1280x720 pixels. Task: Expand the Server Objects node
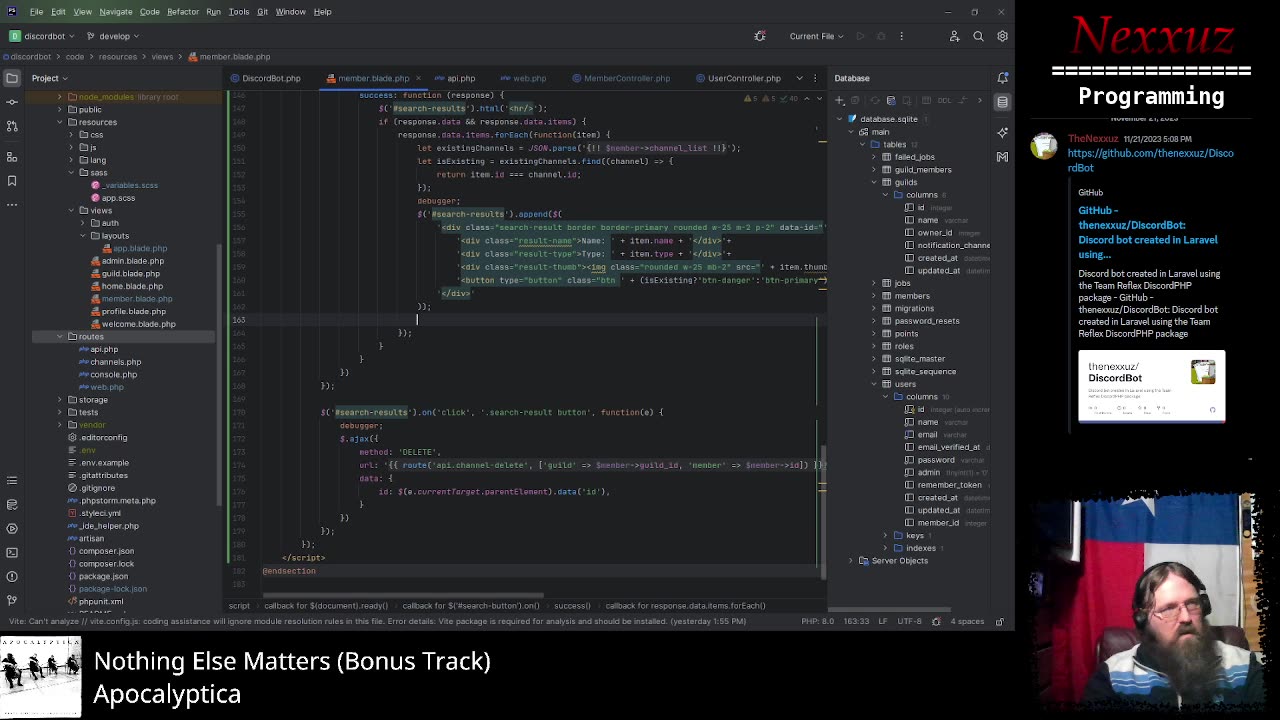point(851,561)
